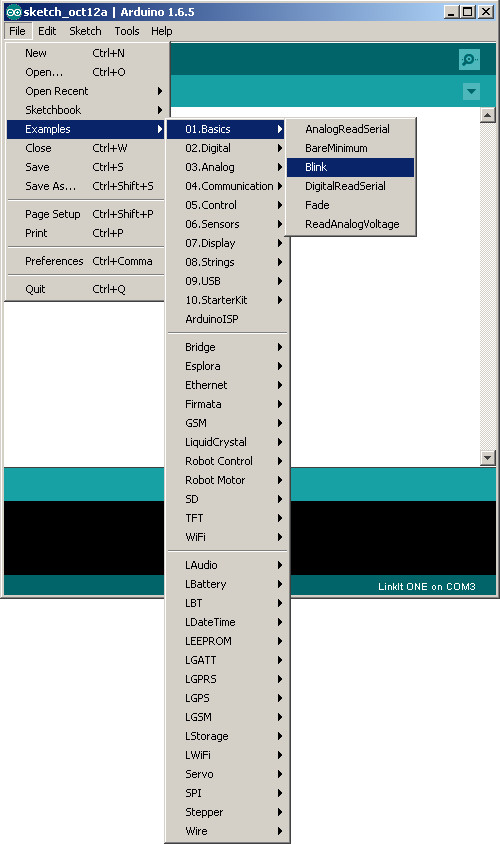Expand Robot Control examples
The width and height of the screenshot is (500, 844).
pyautogui.click(x=227, y=461)
